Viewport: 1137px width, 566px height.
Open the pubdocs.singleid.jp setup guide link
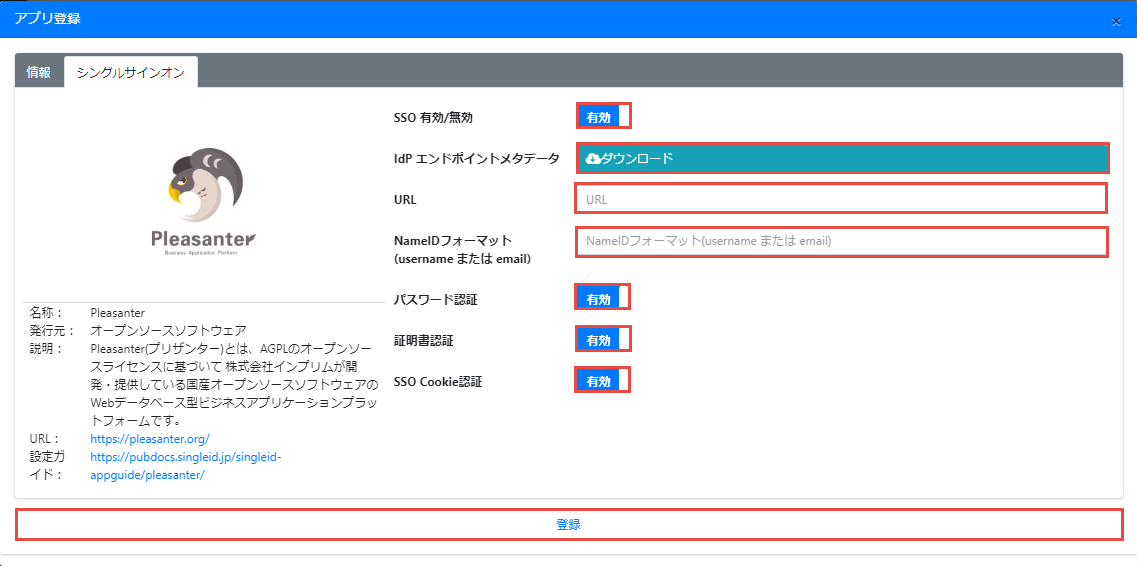pyautogui.click(x=184, y=466)
